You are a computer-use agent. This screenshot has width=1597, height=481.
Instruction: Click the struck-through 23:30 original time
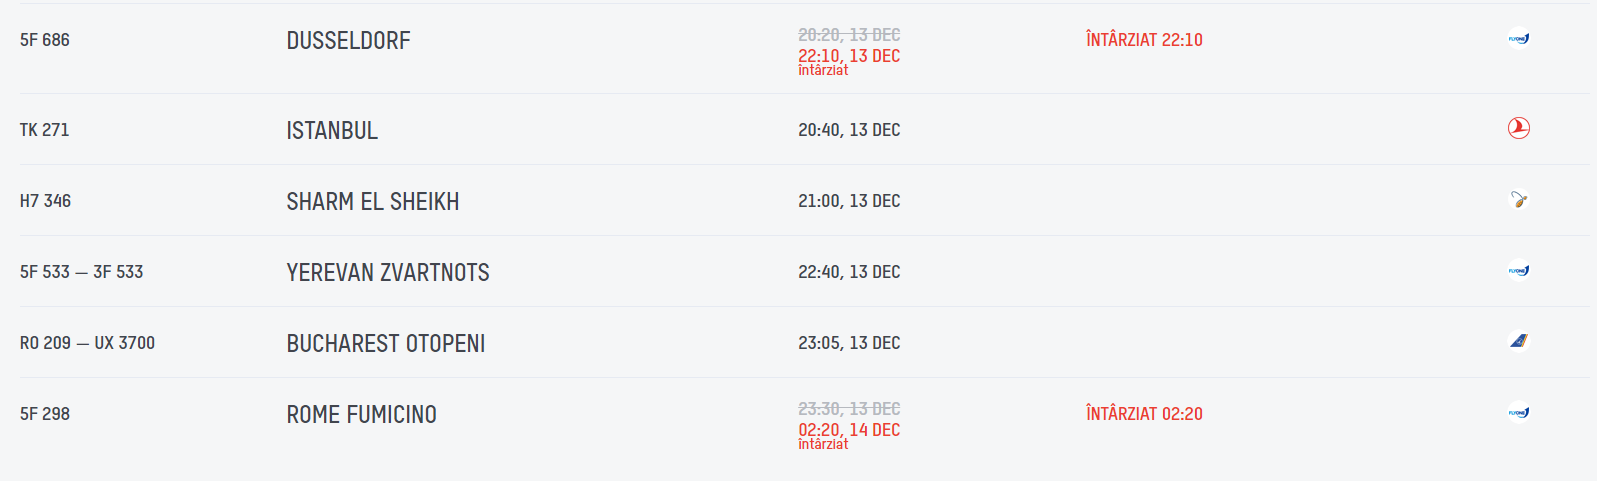(849, 408)
